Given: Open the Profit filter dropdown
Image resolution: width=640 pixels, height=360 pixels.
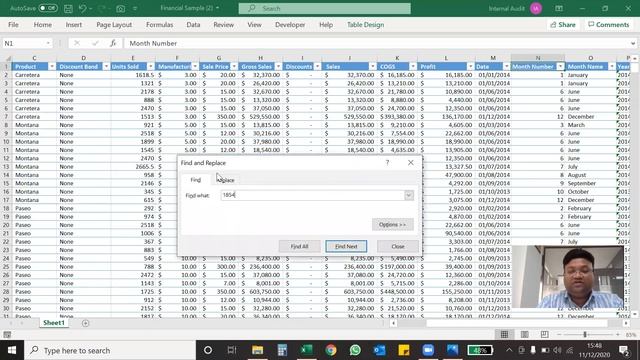Looking at the screenshot, I should click(470, 67).
